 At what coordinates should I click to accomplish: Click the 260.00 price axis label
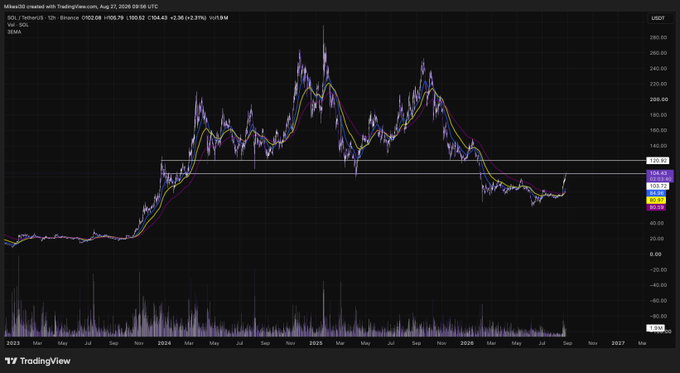[658, 53]
